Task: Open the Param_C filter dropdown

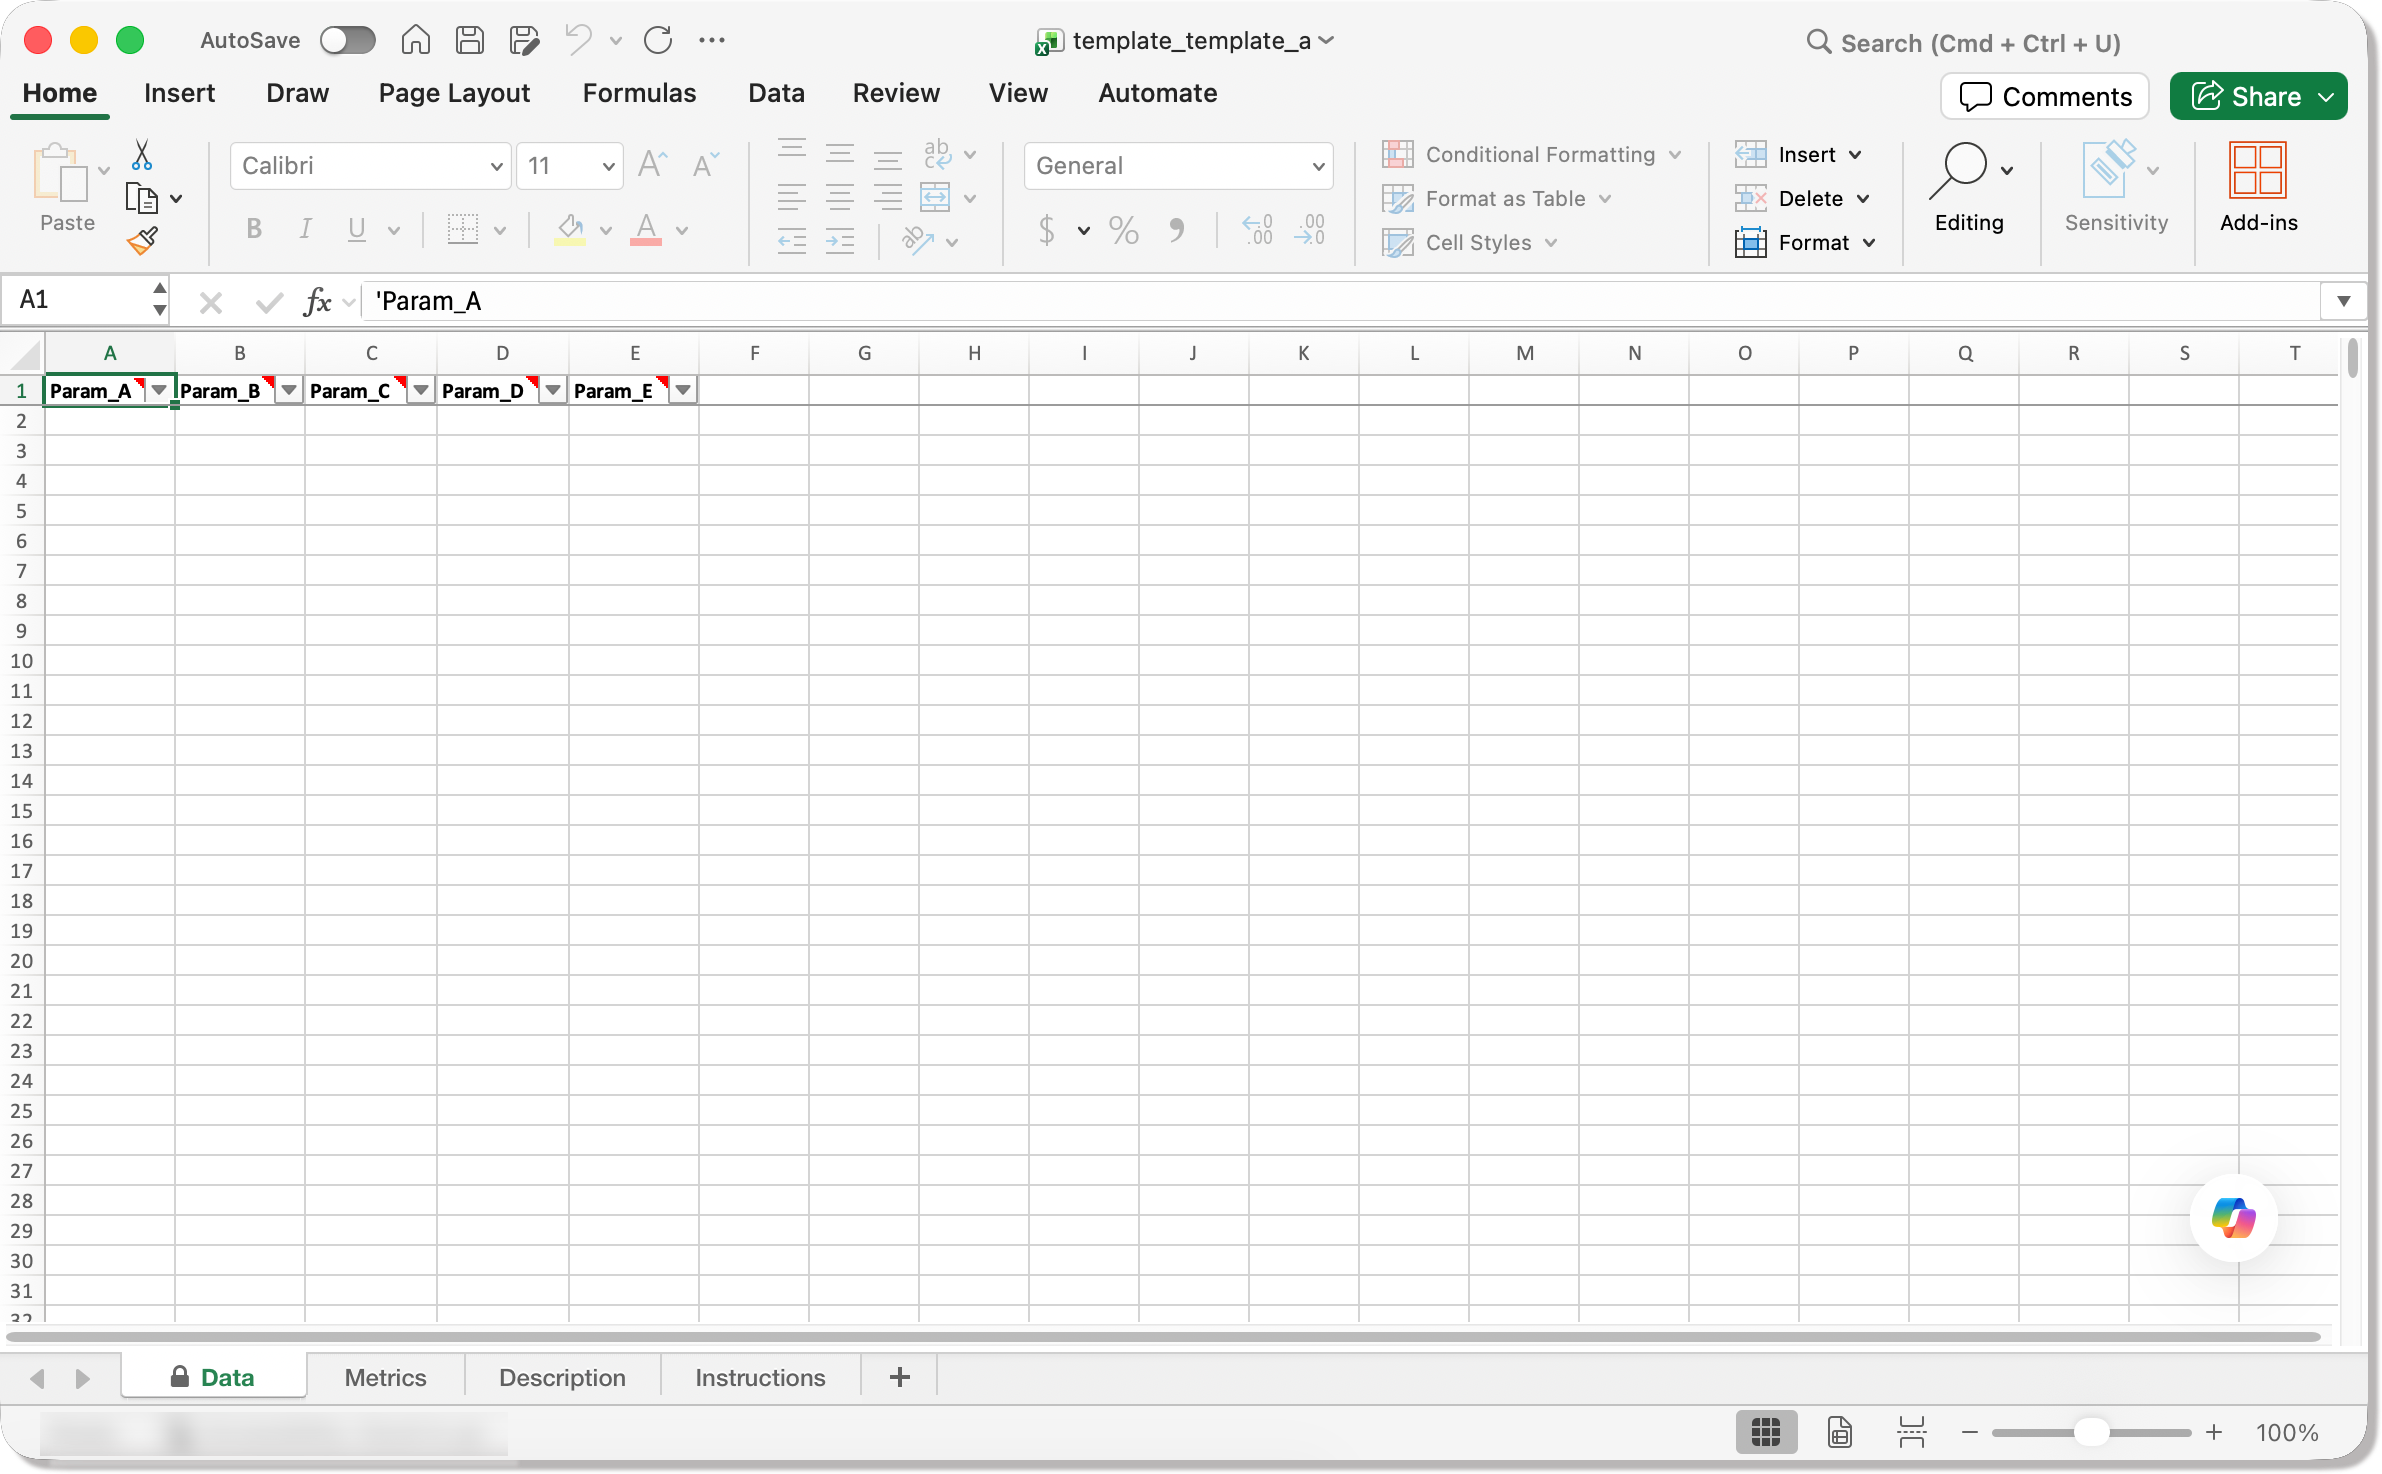Action: pyautogui.click(x=421, y=390)
